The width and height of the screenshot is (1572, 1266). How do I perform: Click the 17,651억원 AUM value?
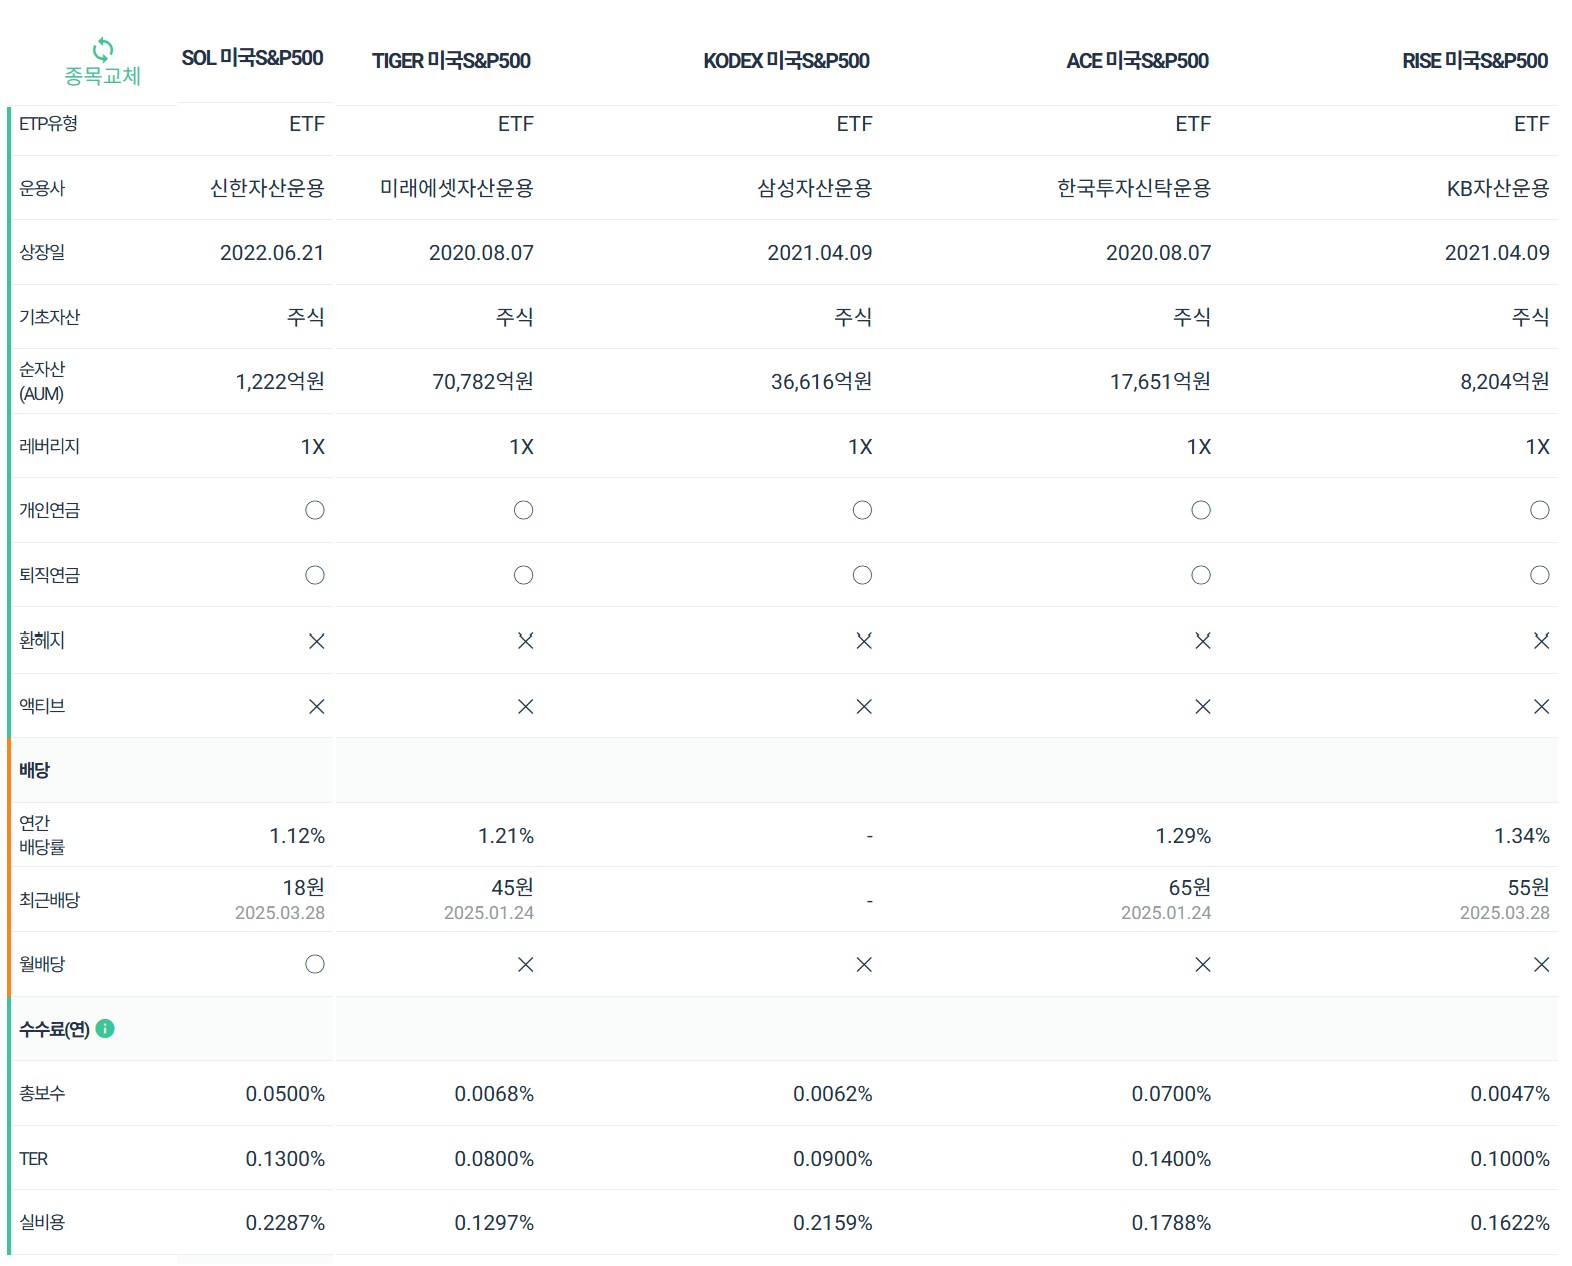tap(1160, 381)
